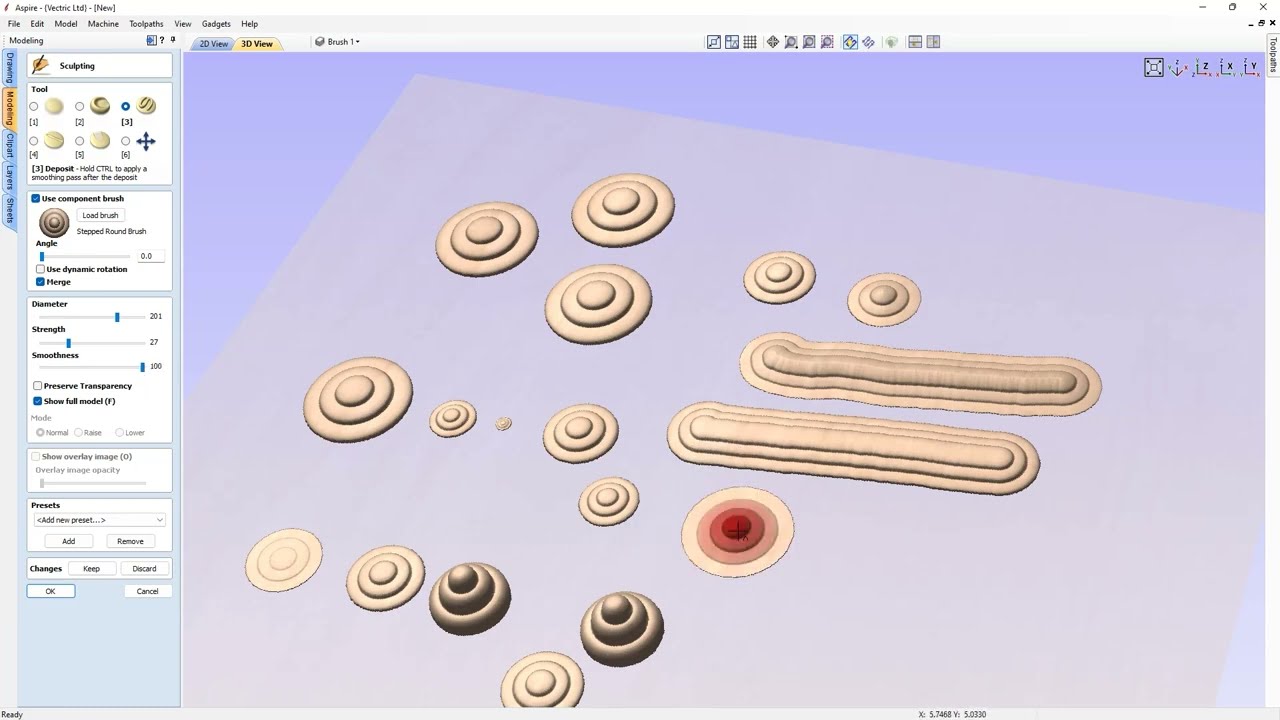This screenshot has height=720, width=1280.
Task: Click the Discard changes button
Action: click(144, 568)
